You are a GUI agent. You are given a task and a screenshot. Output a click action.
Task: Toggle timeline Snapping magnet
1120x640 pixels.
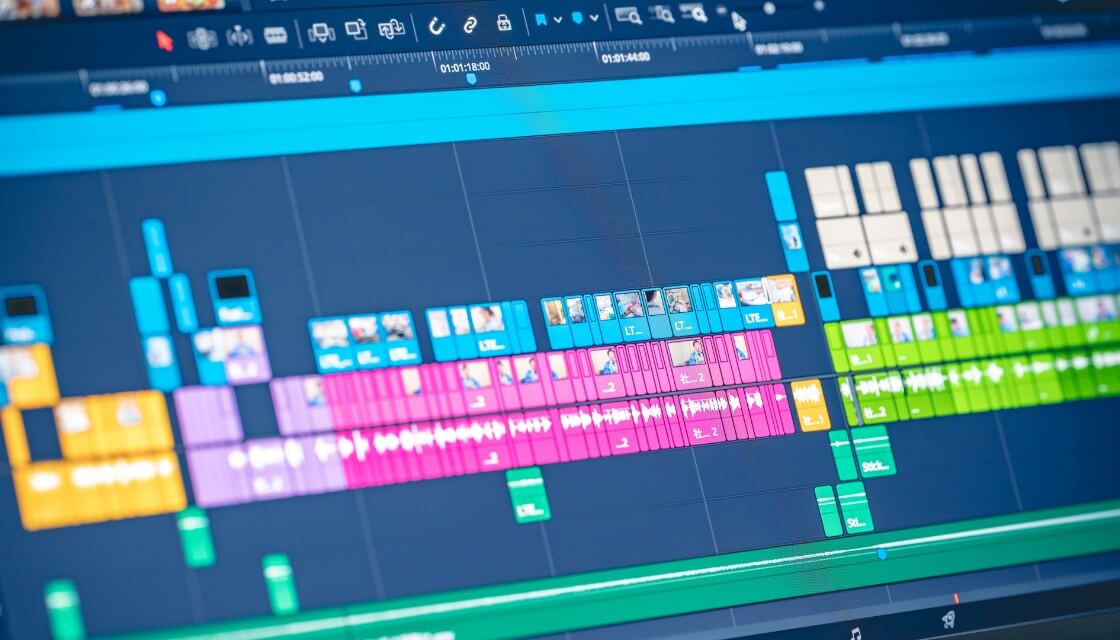[x=436, y=26]
